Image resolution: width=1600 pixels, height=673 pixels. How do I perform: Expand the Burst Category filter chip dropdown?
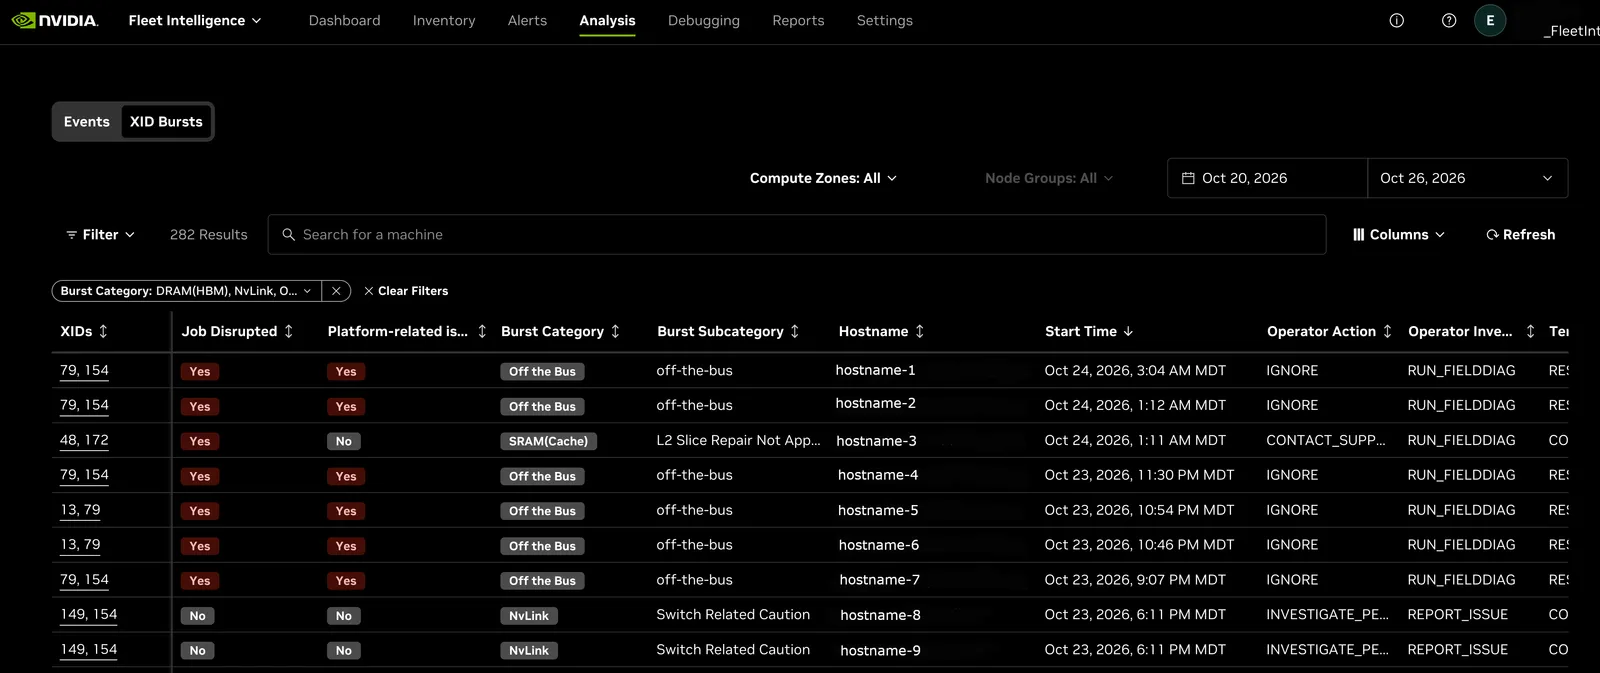pyautogui.click(x=307, y=291)
